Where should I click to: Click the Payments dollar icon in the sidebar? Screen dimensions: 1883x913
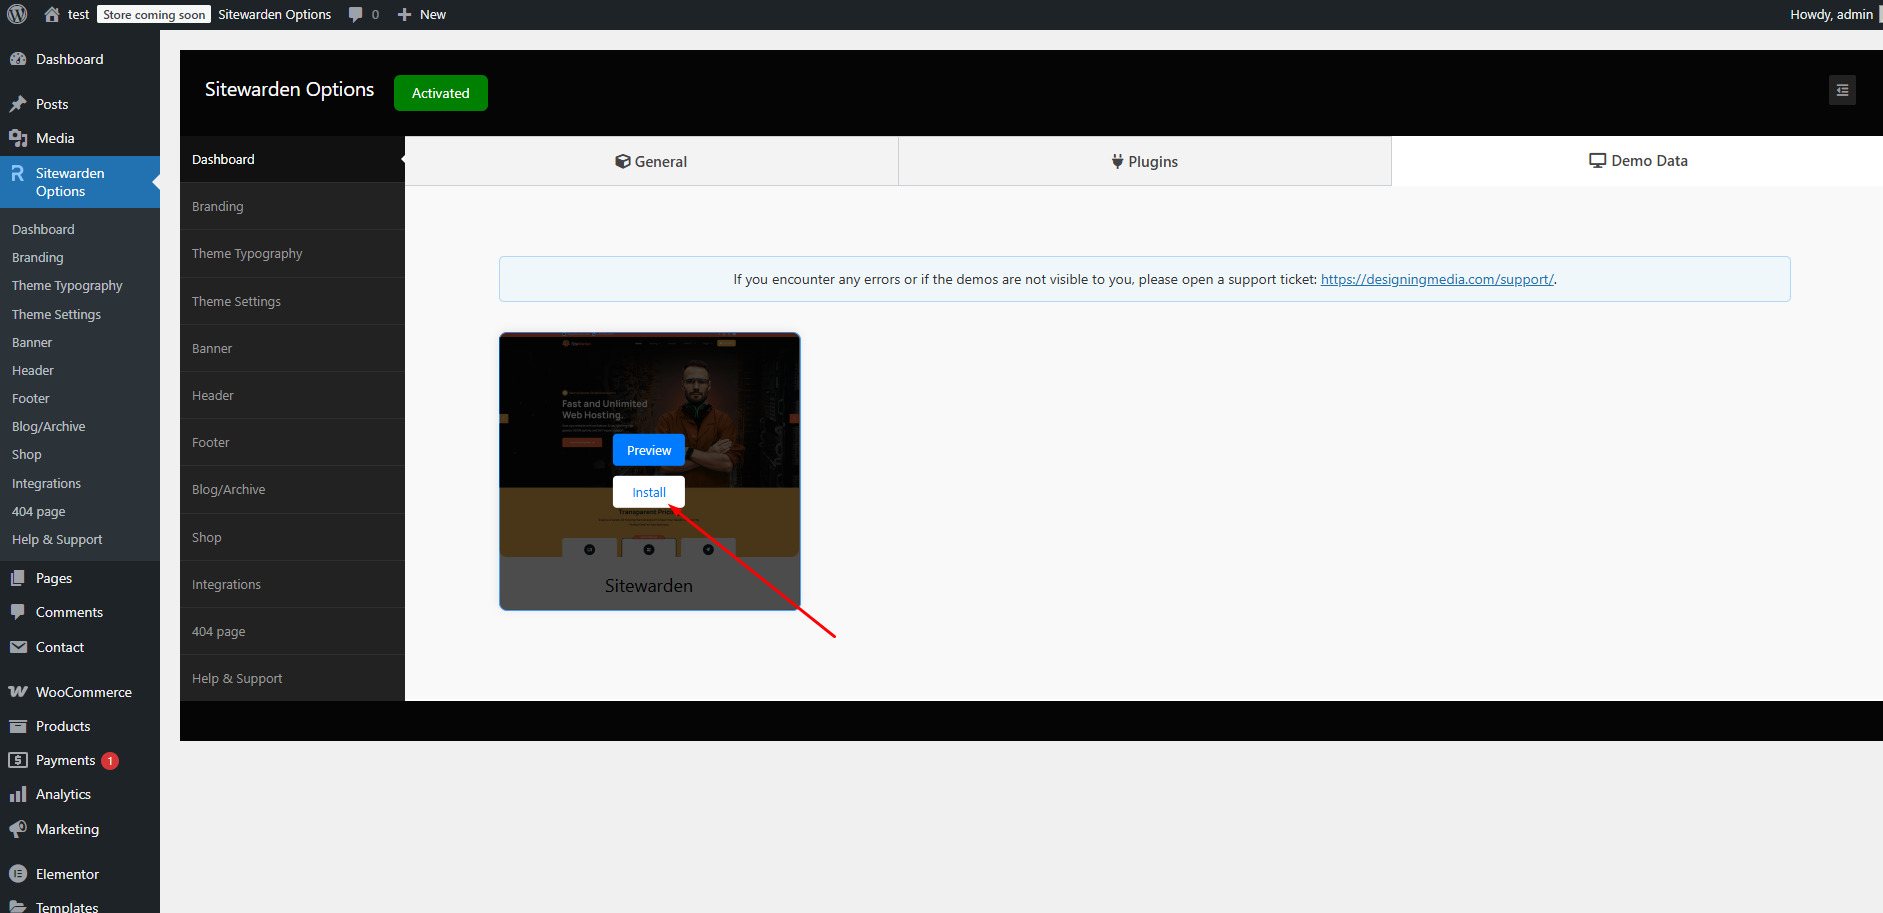click(18, 760)
